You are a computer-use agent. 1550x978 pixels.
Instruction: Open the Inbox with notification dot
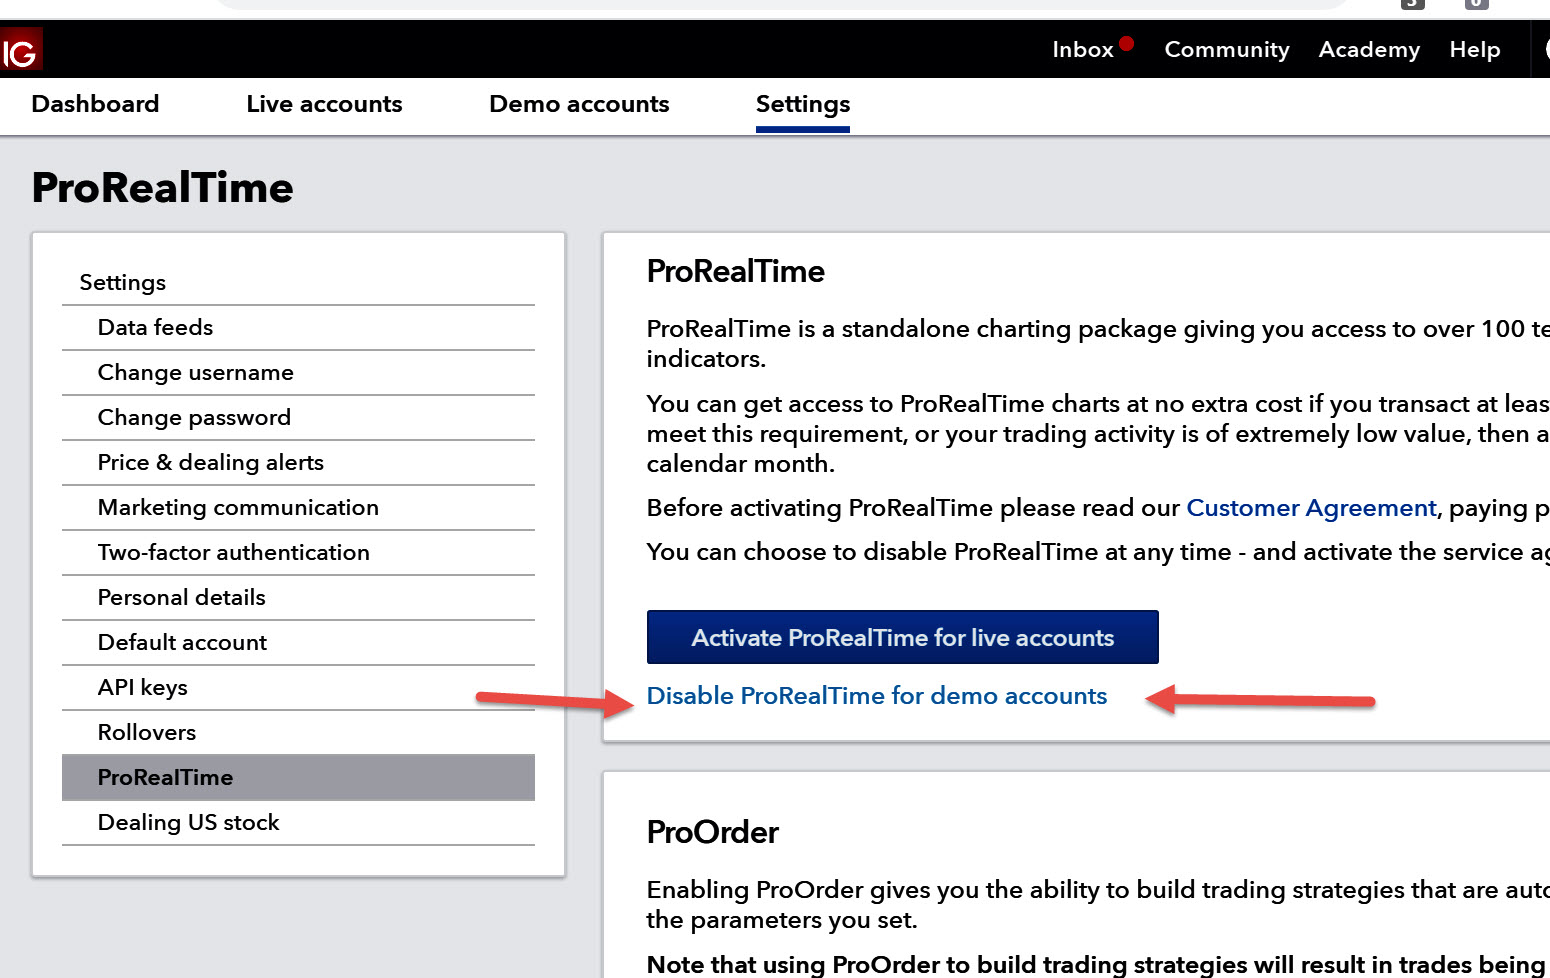(x=1083, y=50)
